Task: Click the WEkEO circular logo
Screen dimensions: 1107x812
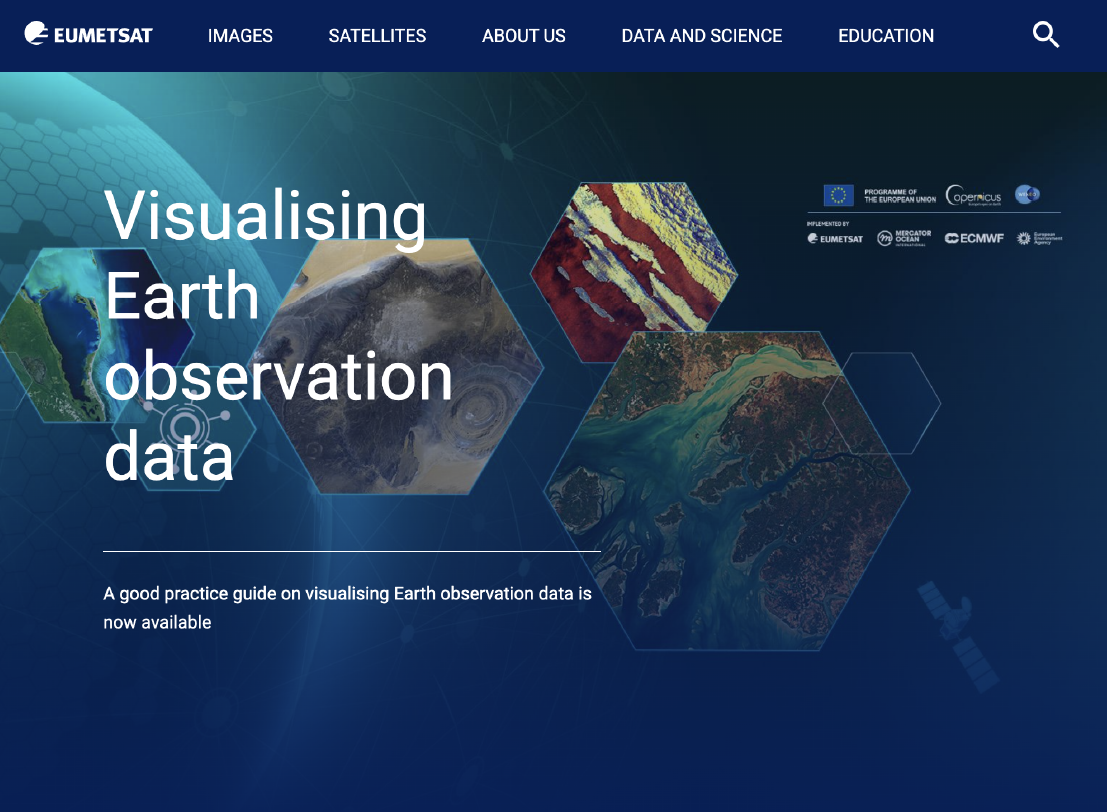Action: pos(1027,195)
